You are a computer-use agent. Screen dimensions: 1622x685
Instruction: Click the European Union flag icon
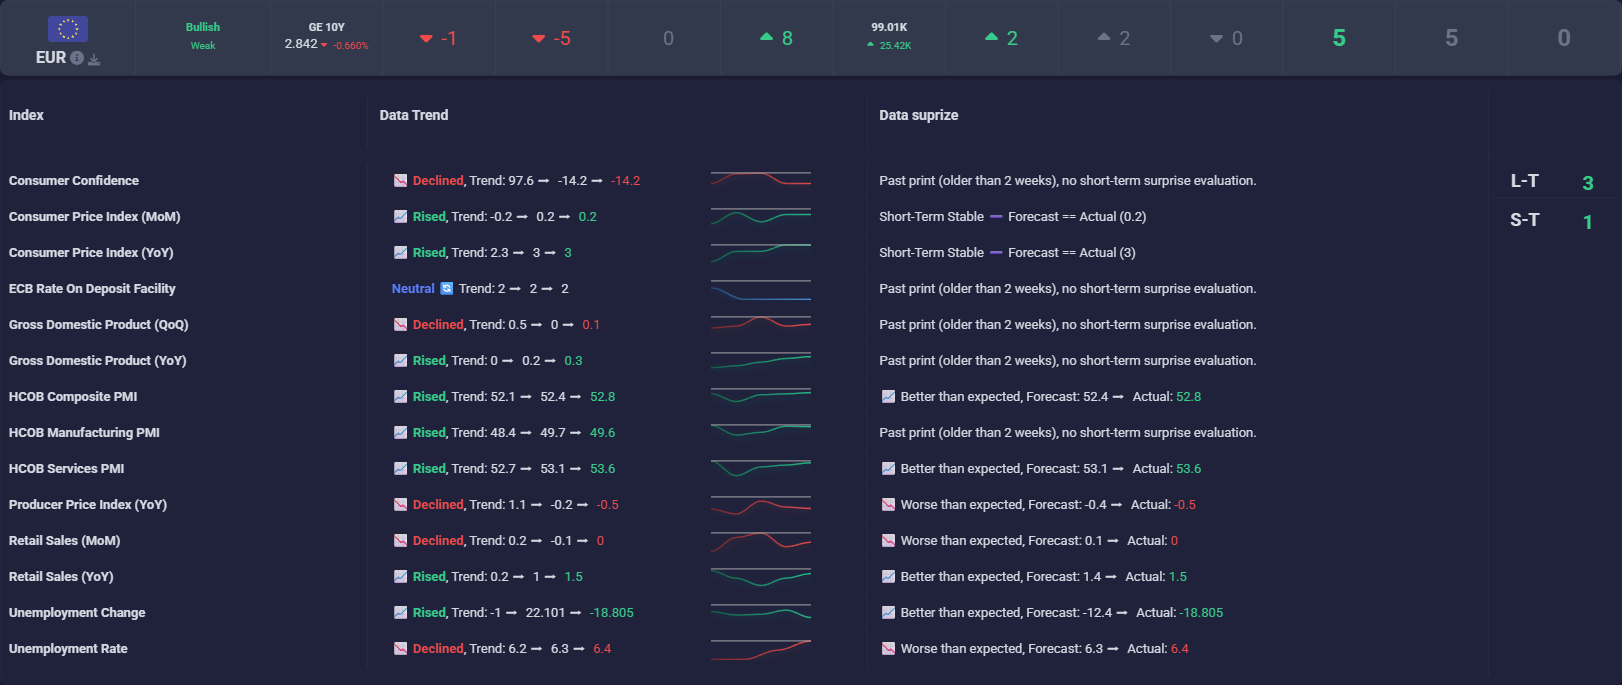(68, 29)
